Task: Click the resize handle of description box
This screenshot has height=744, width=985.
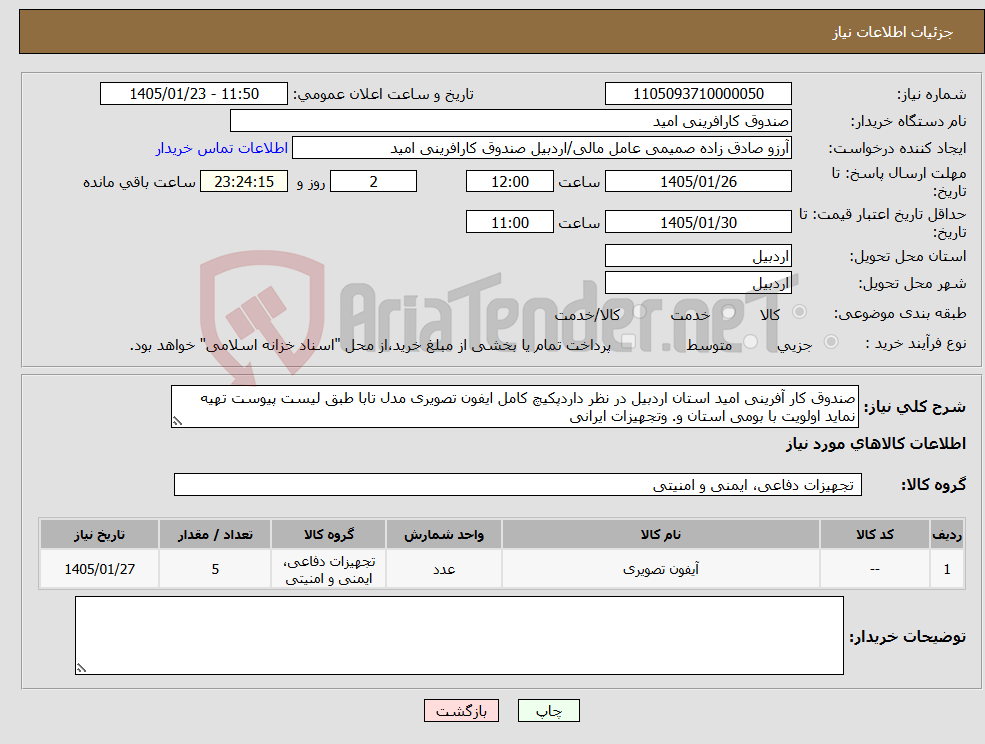Action: (177, 422)
